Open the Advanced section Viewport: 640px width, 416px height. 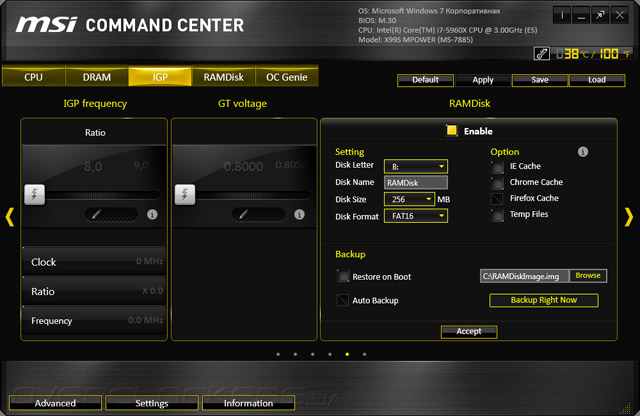[55, 403]
